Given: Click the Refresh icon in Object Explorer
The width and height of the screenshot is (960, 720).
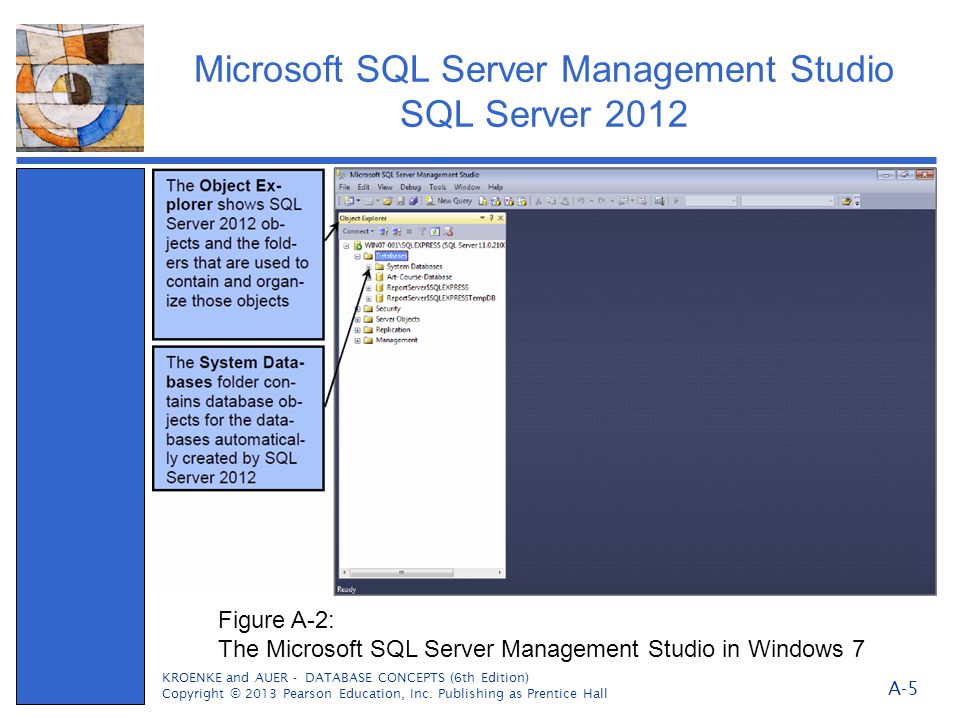Looking at the screenshot, I should coord(435,231).
